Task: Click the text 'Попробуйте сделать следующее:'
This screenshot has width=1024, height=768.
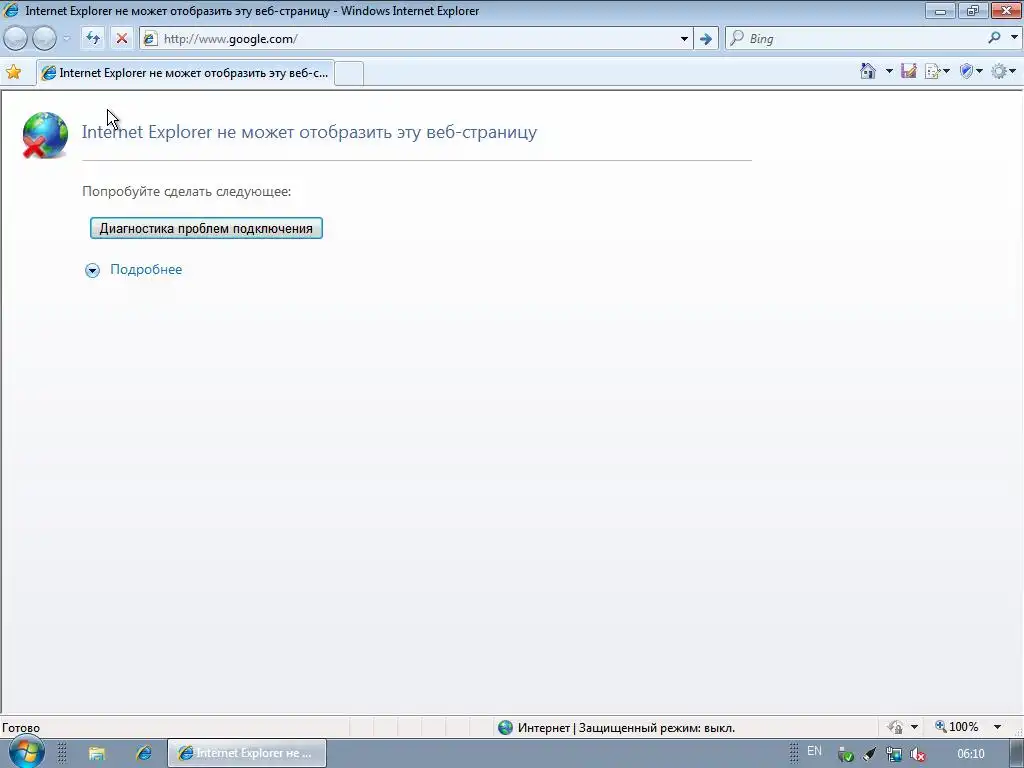Action: click(187, 191)
